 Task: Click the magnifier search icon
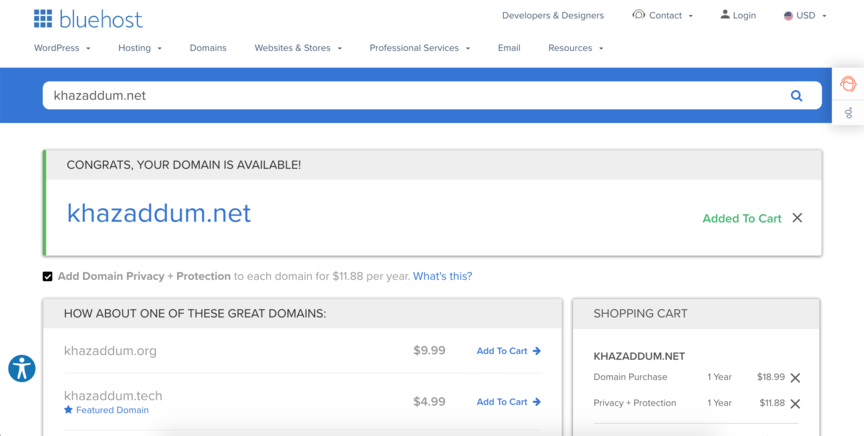[x=797, y=96]
